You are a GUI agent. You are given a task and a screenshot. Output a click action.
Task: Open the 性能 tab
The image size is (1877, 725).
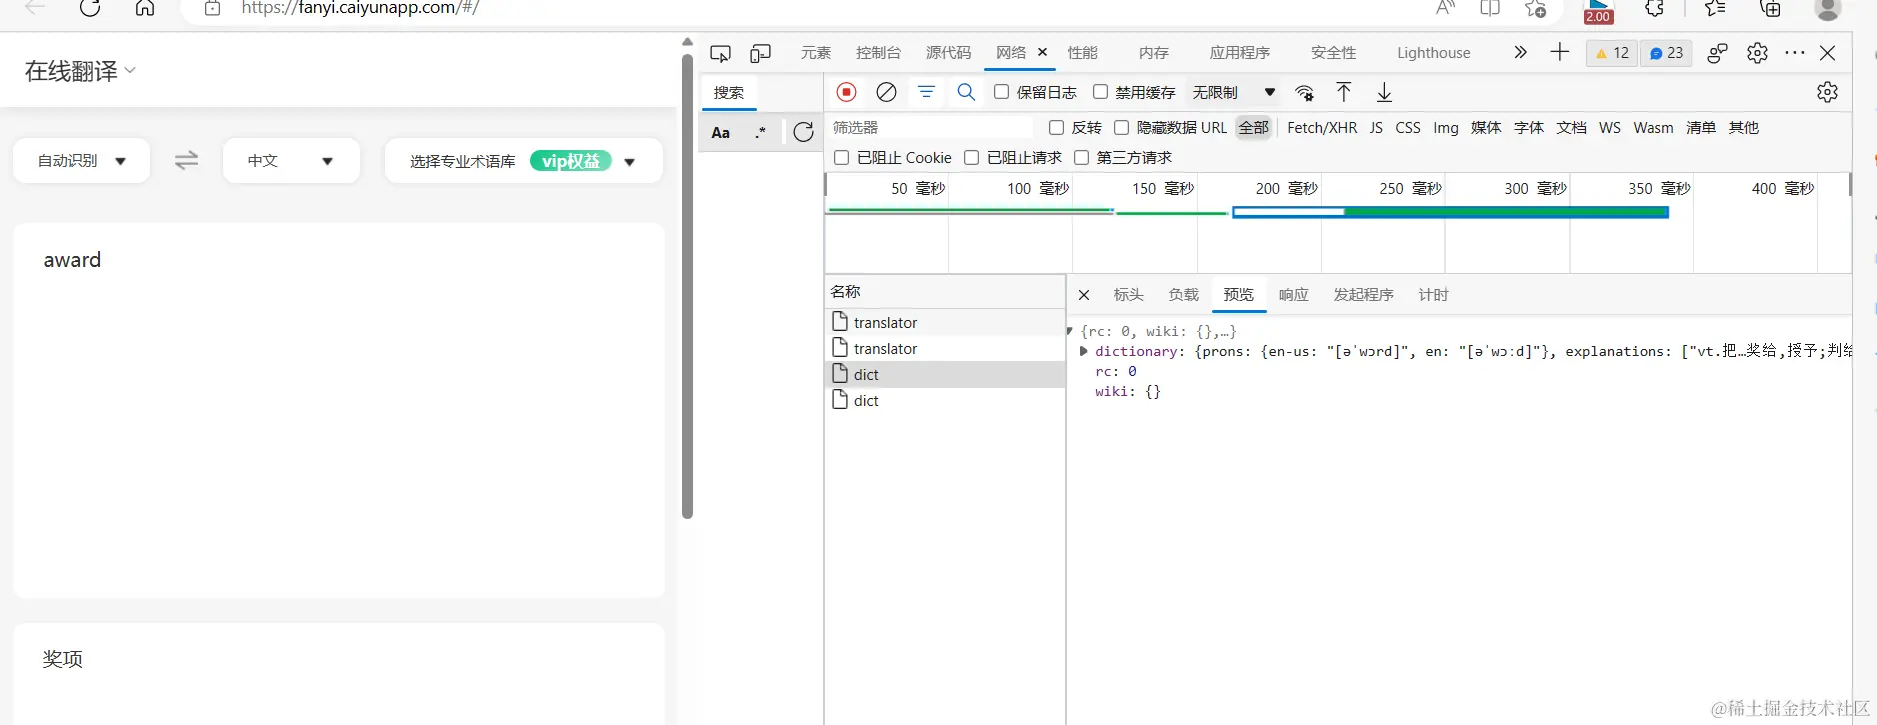[x=1082, y=53]
